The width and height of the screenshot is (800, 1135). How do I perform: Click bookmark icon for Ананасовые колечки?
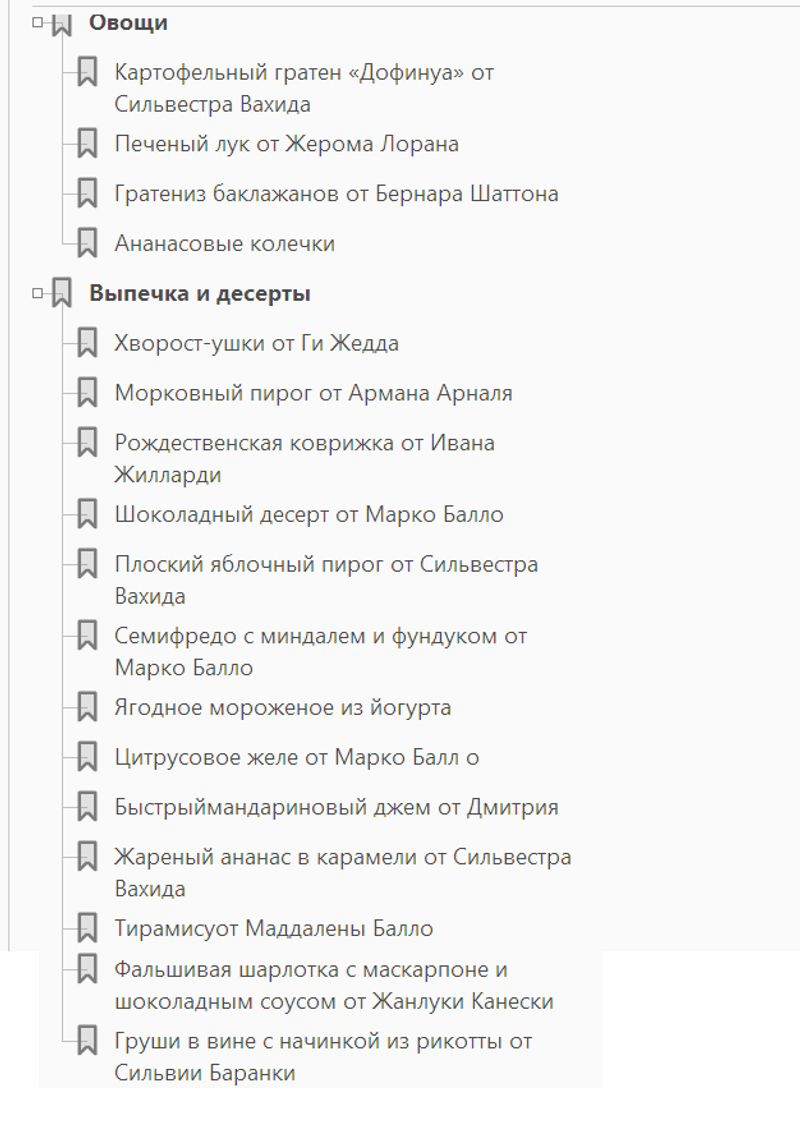tap(87, 244)
